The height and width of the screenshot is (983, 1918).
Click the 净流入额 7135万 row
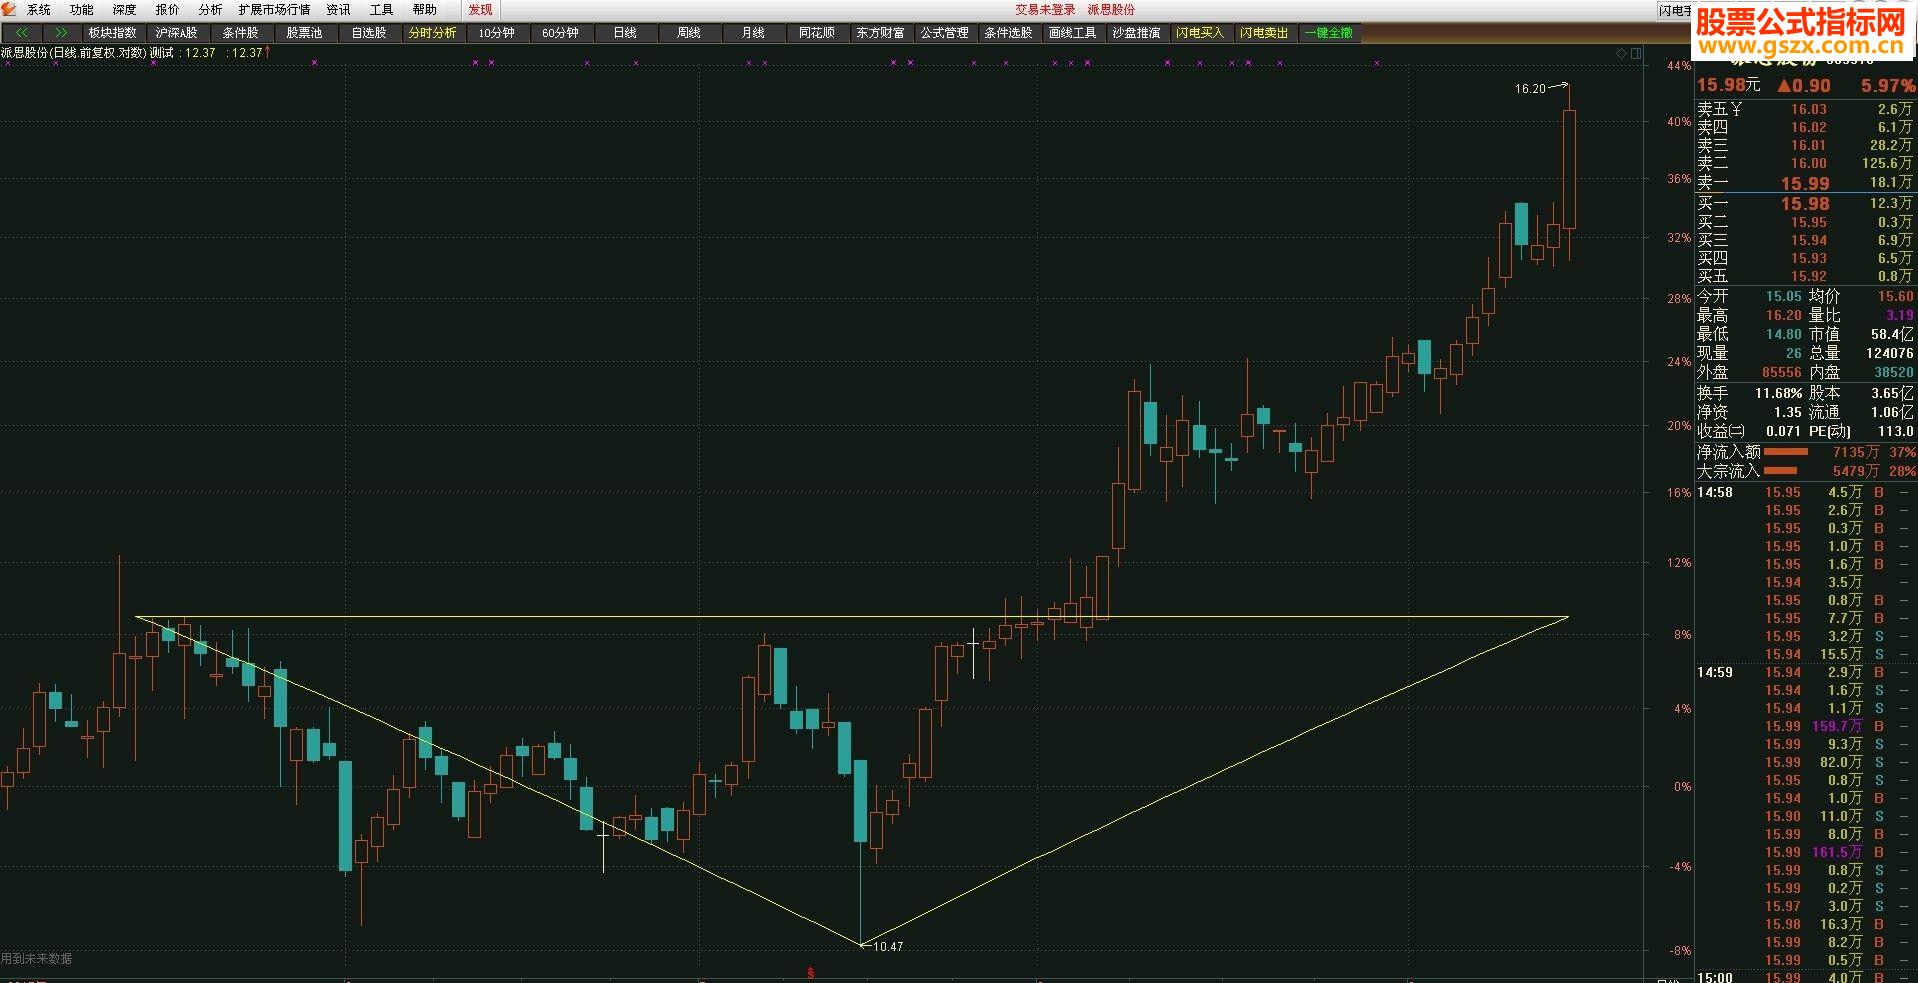pos(1805,452)
